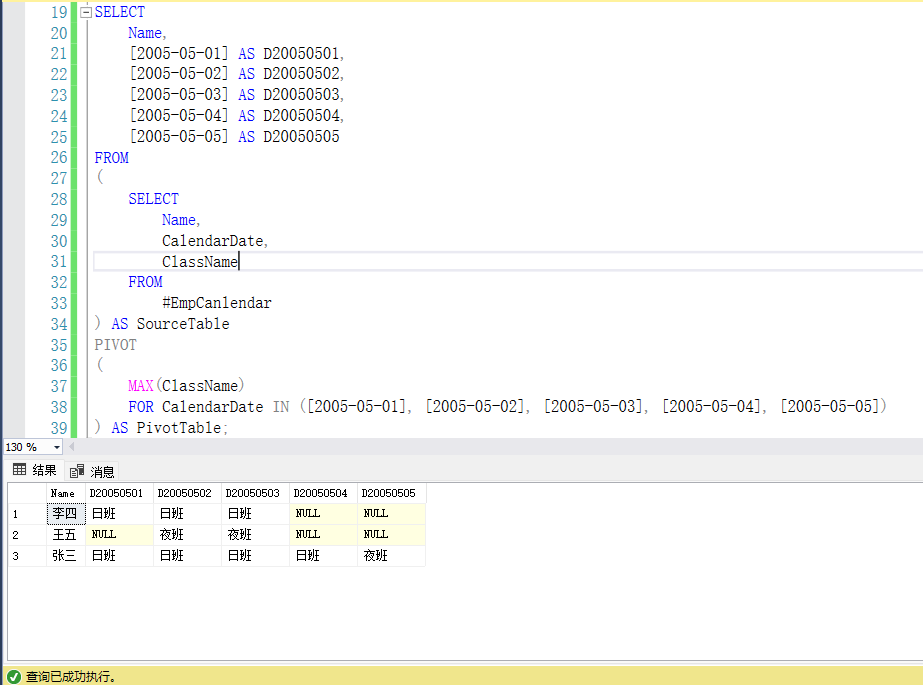Select the D20050501 column header
Viewport: 923px width, 685px height.
(x=119, y=493)
